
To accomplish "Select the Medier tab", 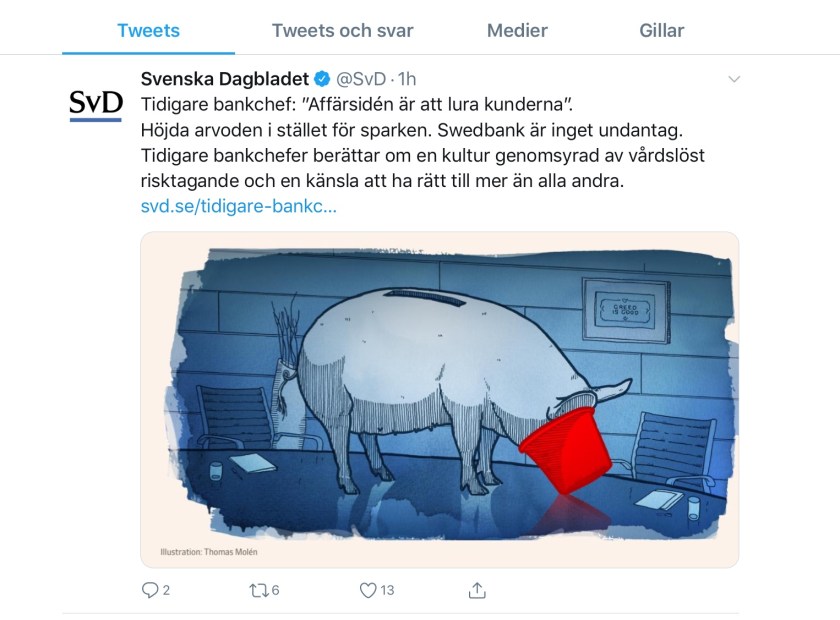I will coord(517,31).
